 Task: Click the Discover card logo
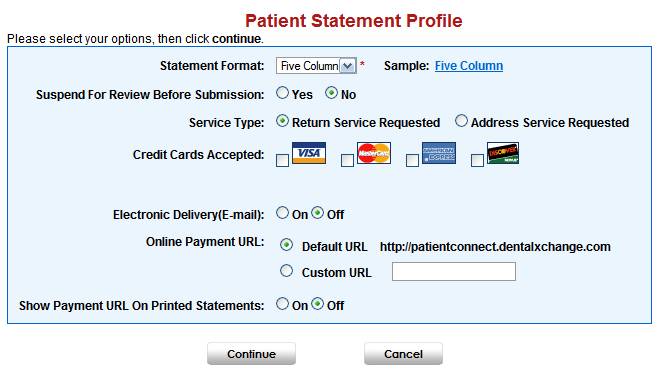point(503,153)
